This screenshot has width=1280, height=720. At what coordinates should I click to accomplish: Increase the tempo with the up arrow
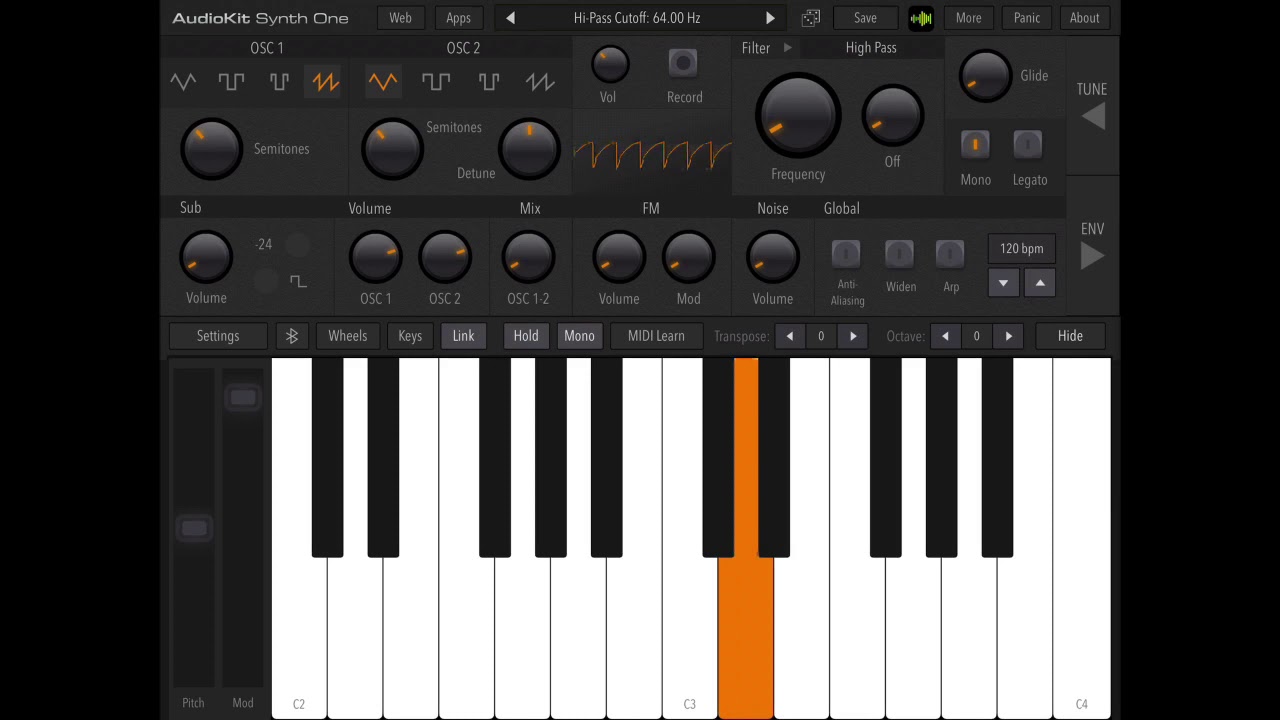[x=1040, y=284]
